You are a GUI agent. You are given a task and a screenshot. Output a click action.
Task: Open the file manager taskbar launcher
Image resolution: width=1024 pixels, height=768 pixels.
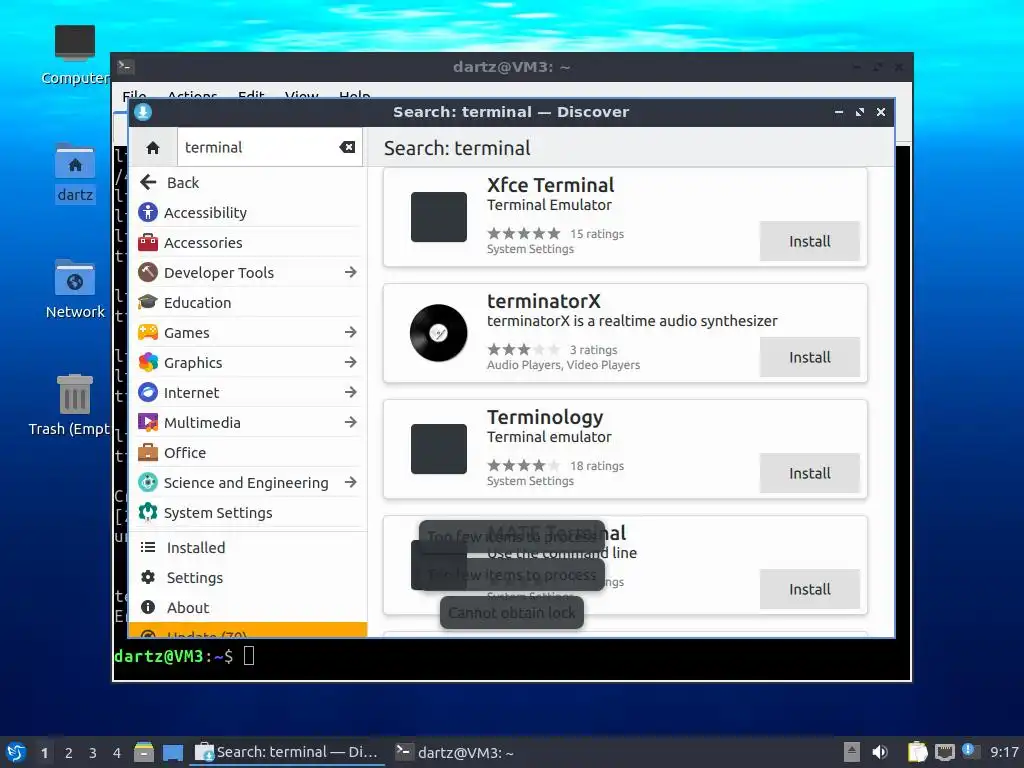point(144,752)
